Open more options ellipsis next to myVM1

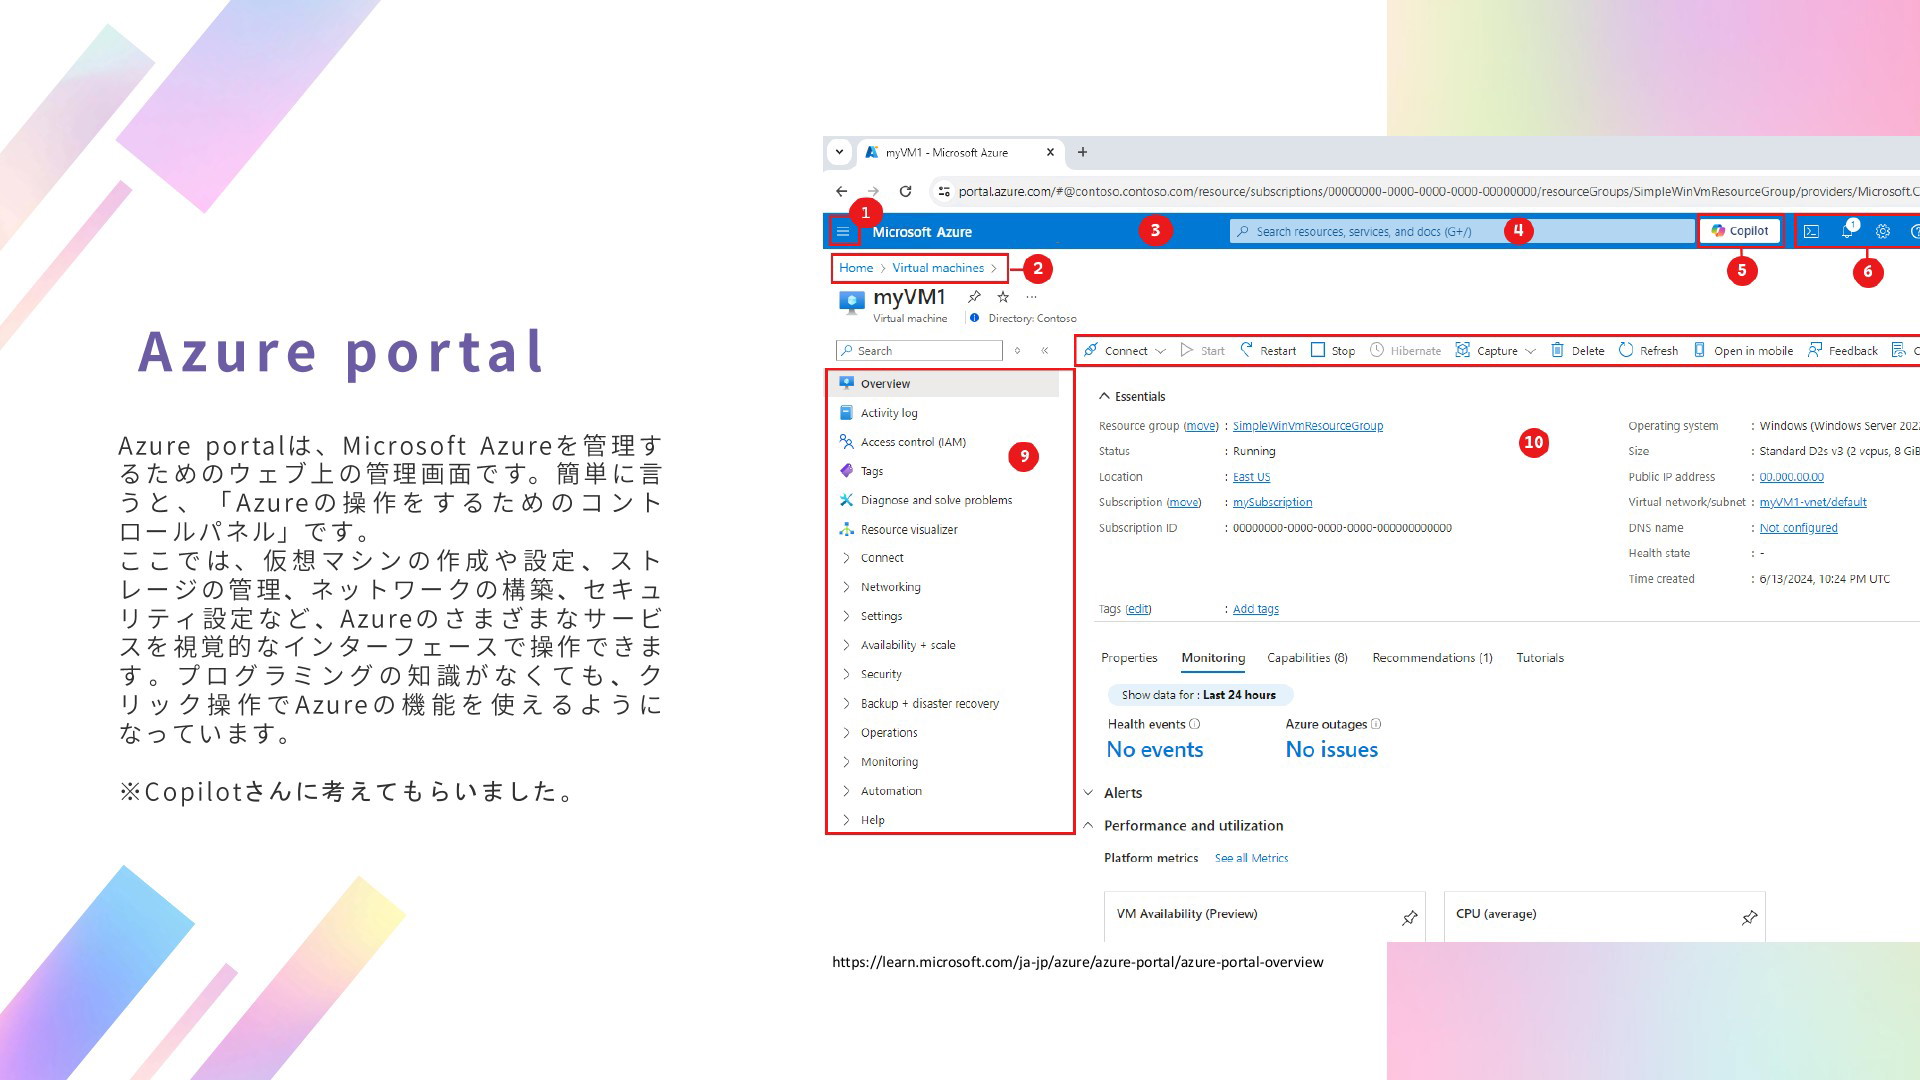(1032, 297)
